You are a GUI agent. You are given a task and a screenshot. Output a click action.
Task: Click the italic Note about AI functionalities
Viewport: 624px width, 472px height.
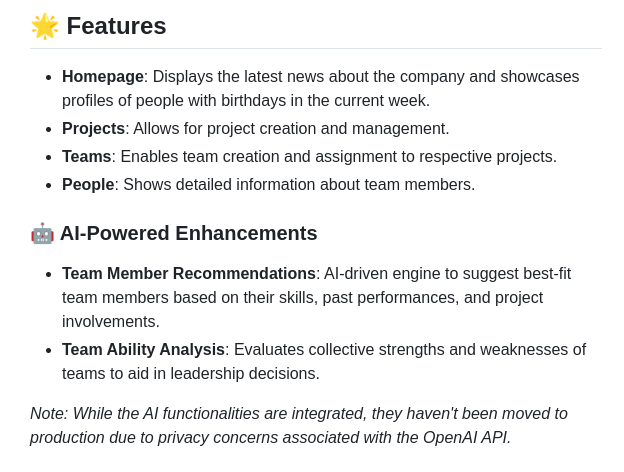pyautogui.click(x=299, y=425)
